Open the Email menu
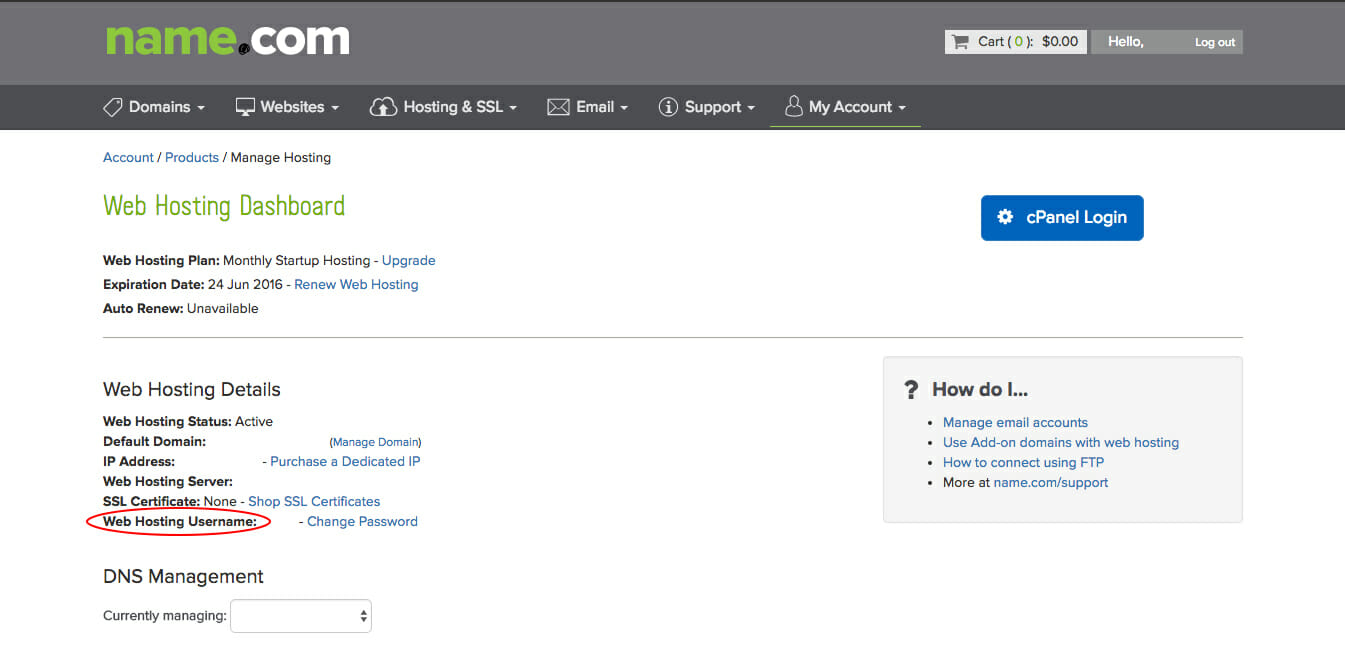 588,107
